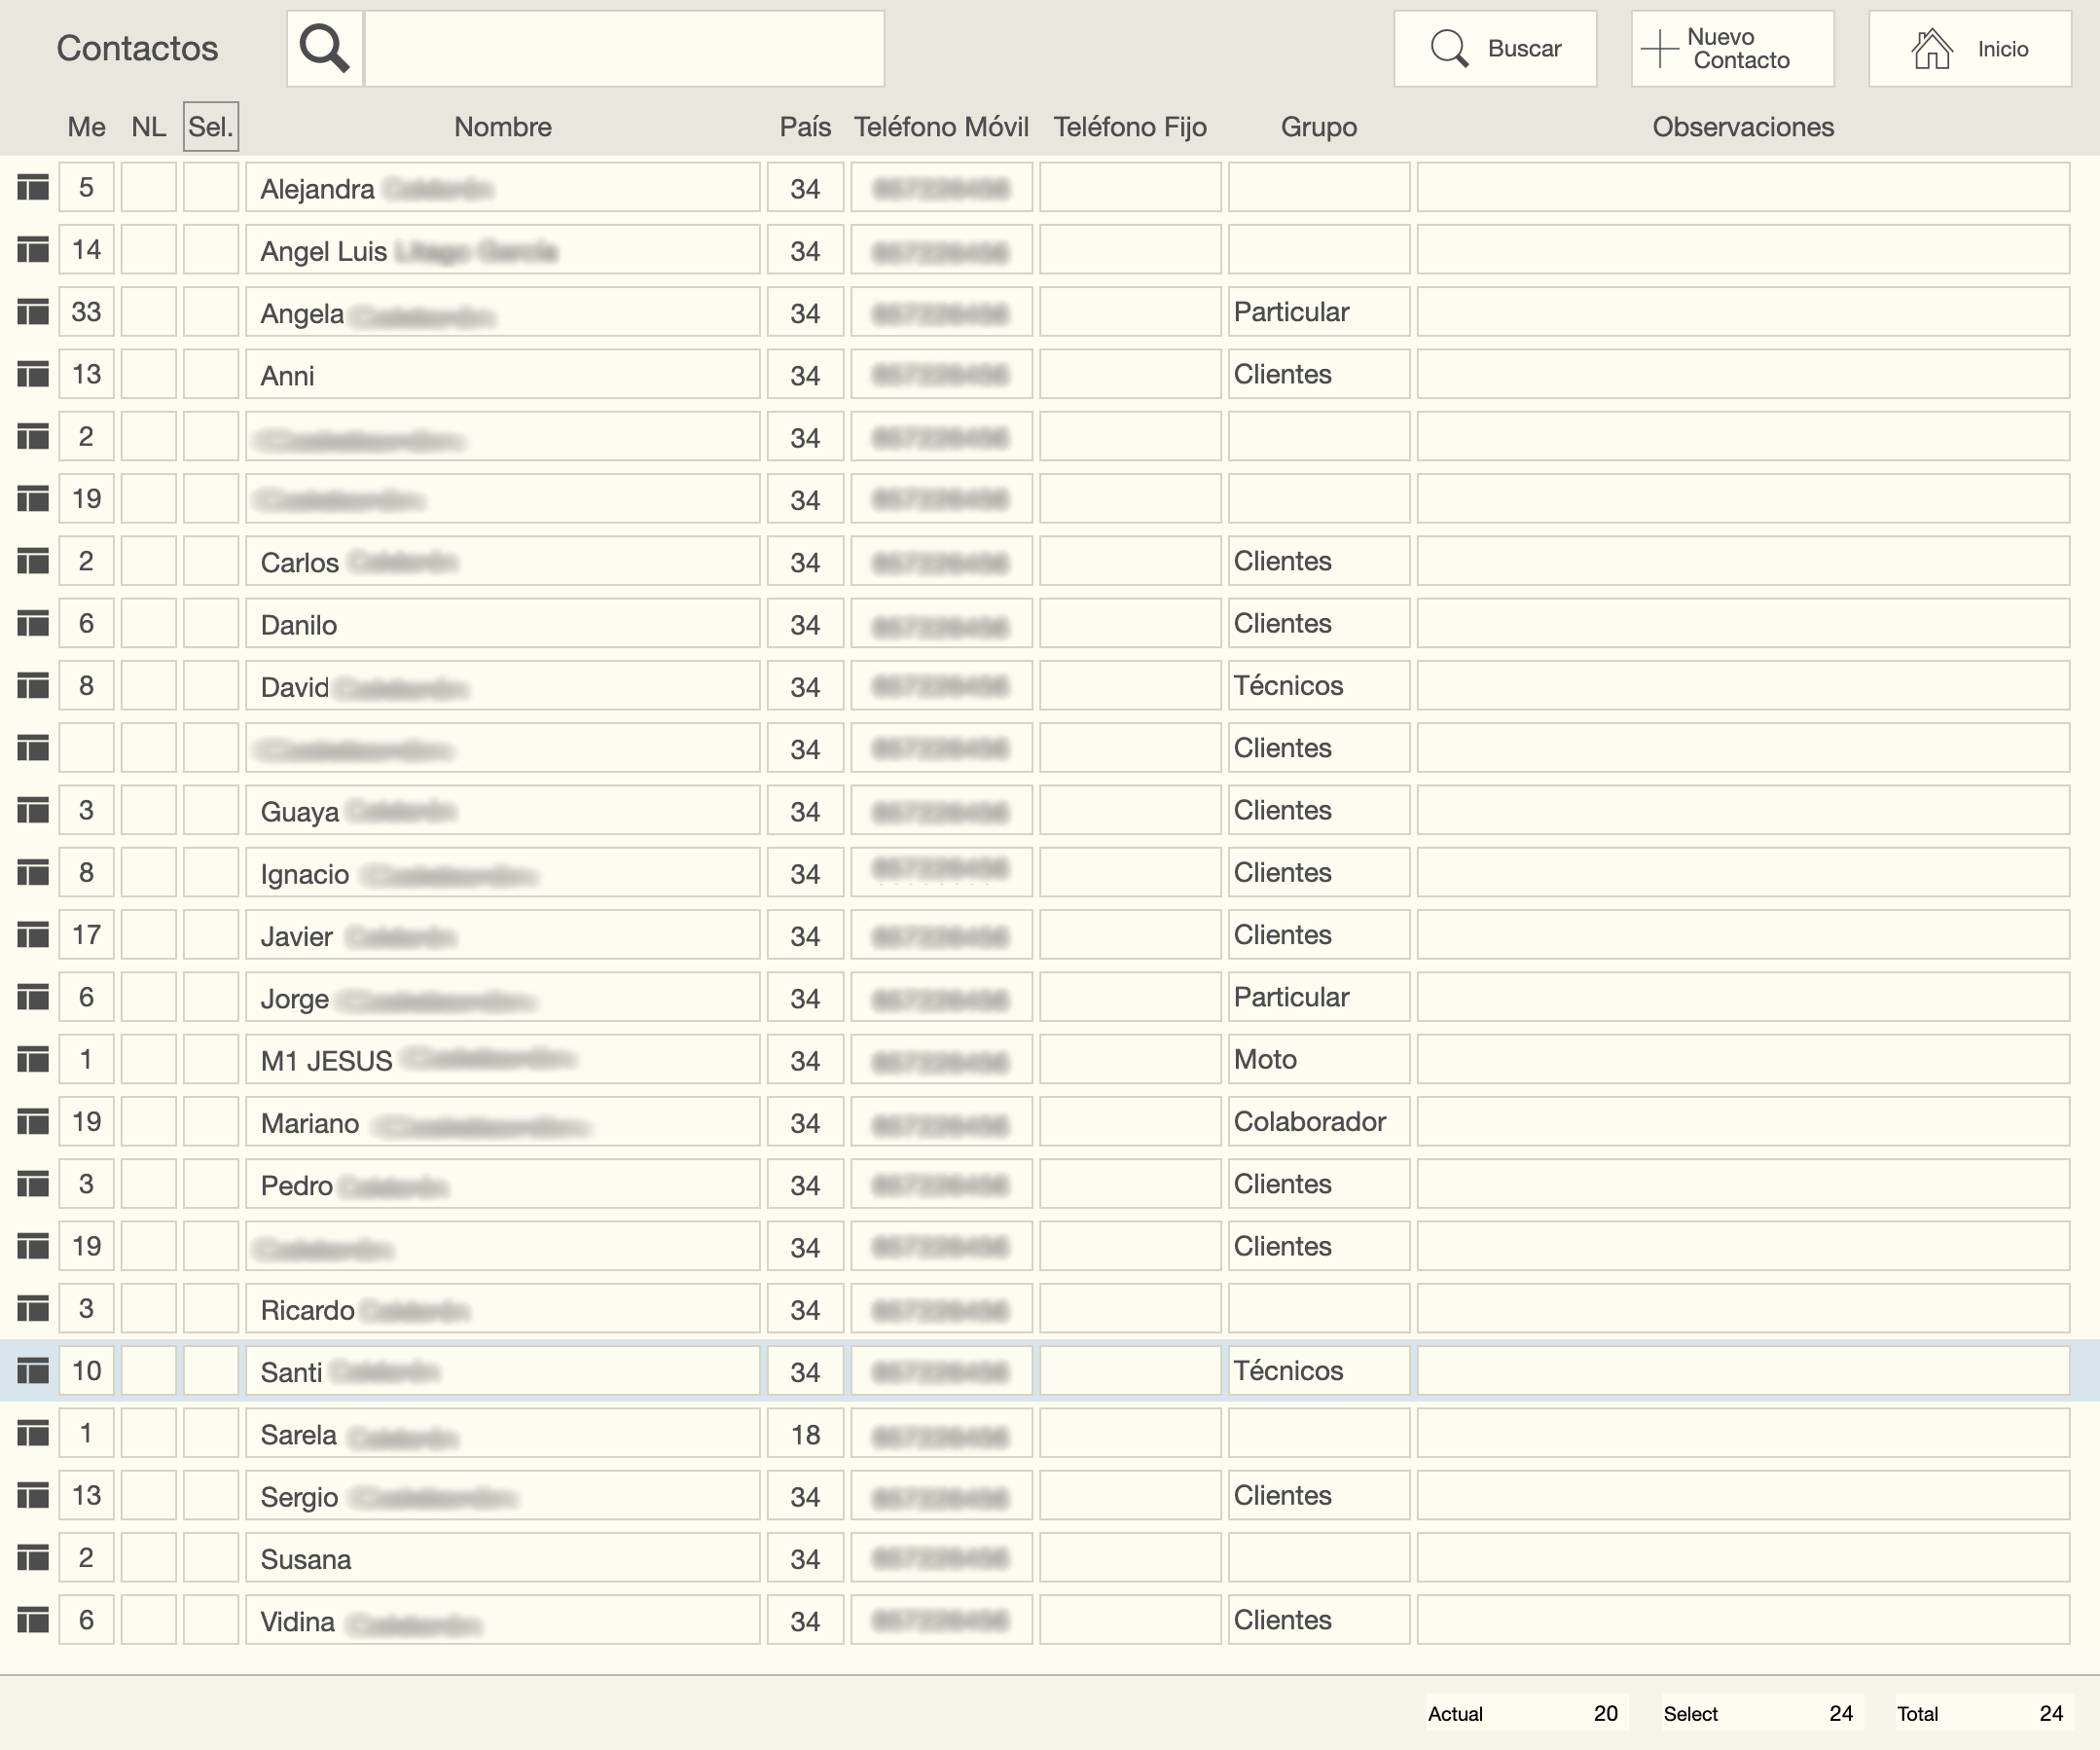
Task: Click the Sel. column header button
Action: pyautogui.click(x=210, y=127)
